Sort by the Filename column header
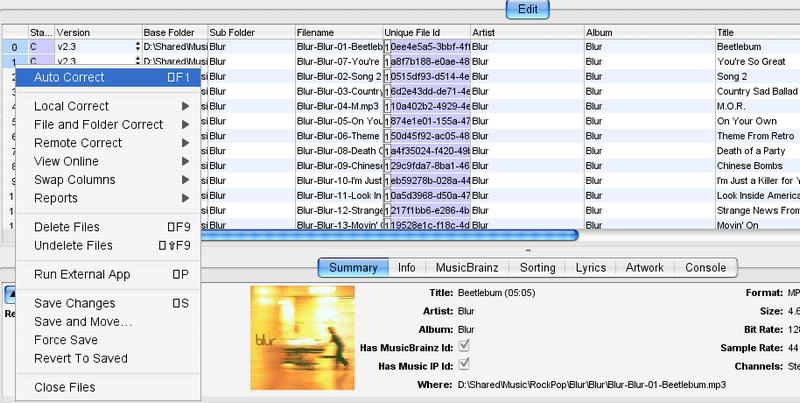The image size is (800, 403). tap(339, 33)
